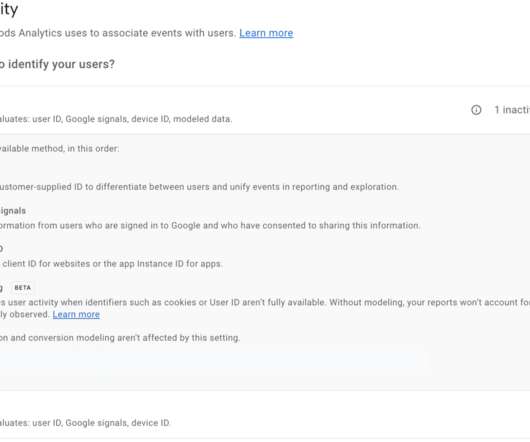The image size is (530, 442).
Task: Click the "available method, in this order" text
Action: coord(59,149)
